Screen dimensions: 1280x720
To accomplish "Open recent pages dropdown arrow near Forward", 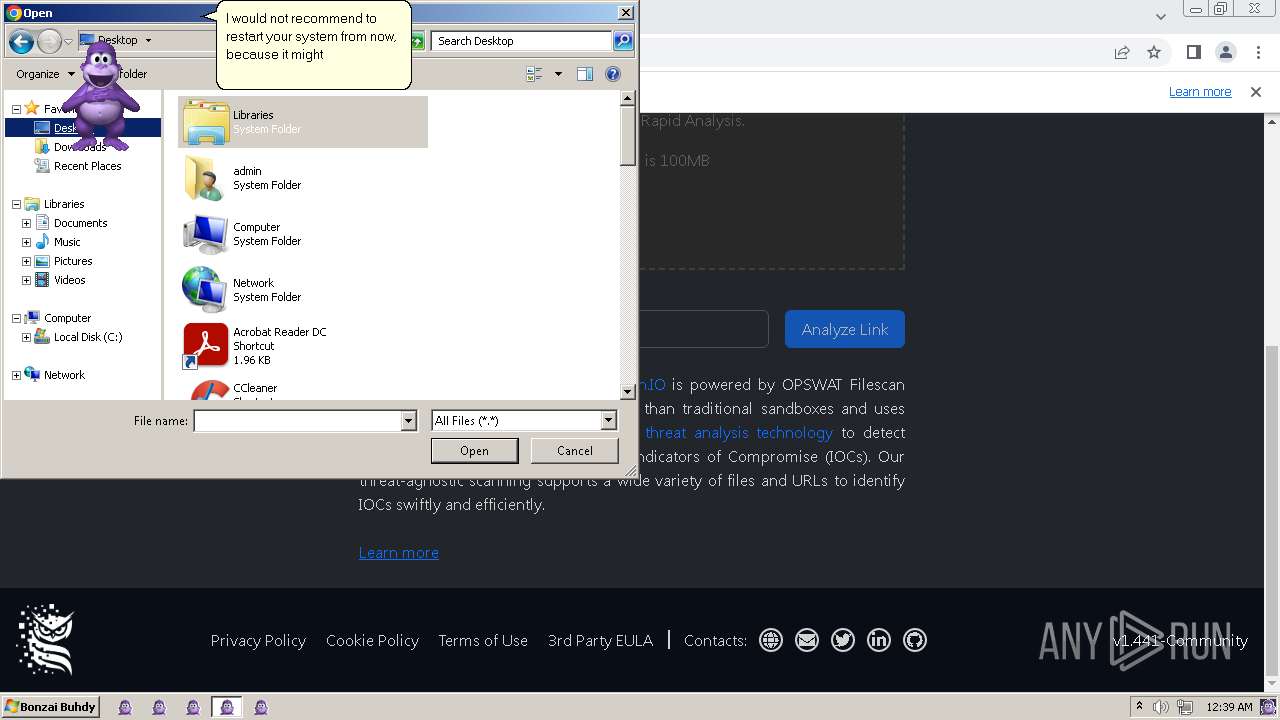I will 68,41.
